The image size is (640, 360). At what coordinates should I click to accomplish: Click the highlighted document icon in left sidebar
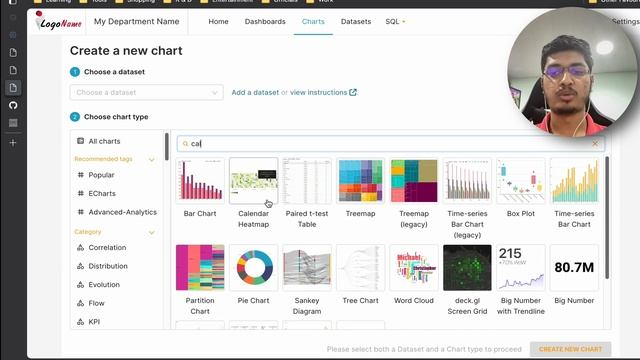click(x=13, y=88)
